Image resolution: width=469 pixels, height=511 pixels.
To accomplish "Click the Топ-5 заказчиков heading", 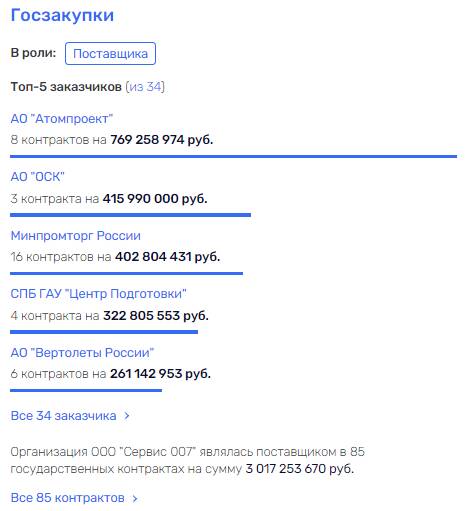I will [66, 87].
